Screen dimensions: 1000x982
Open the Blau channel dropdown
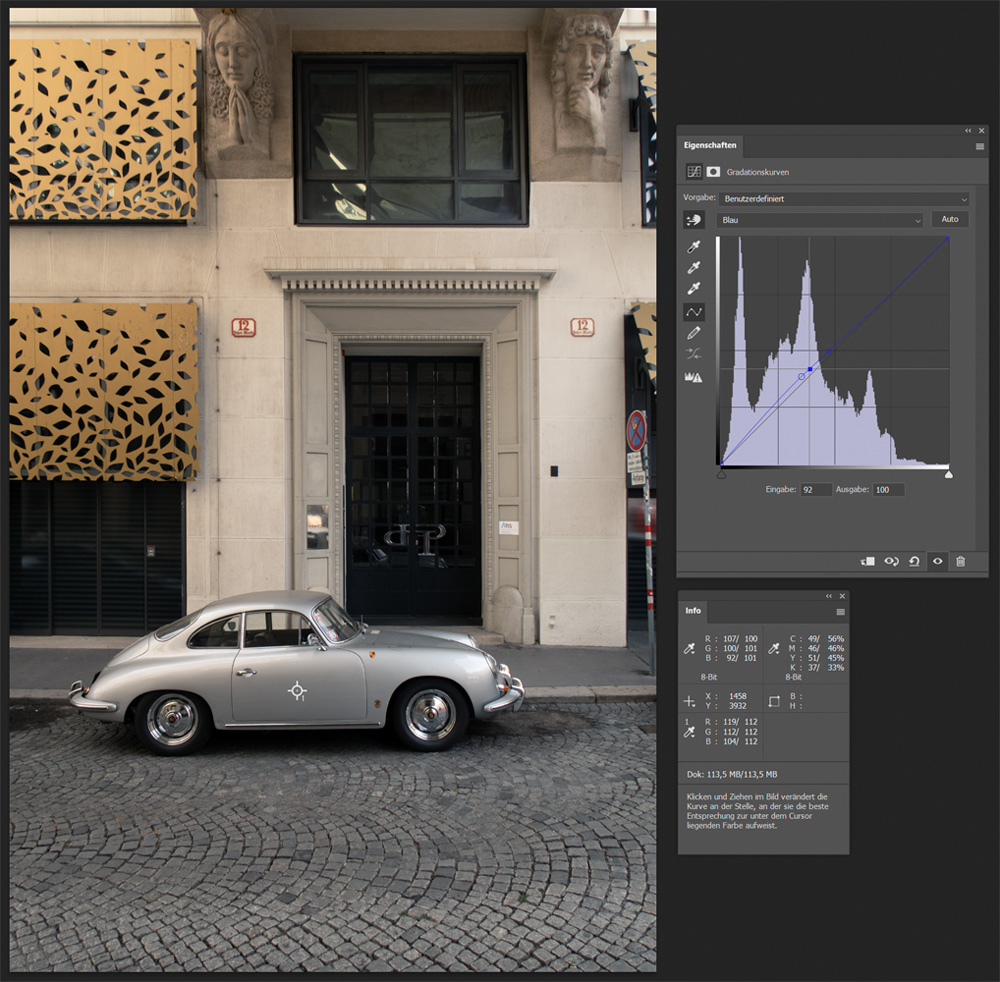820,220
